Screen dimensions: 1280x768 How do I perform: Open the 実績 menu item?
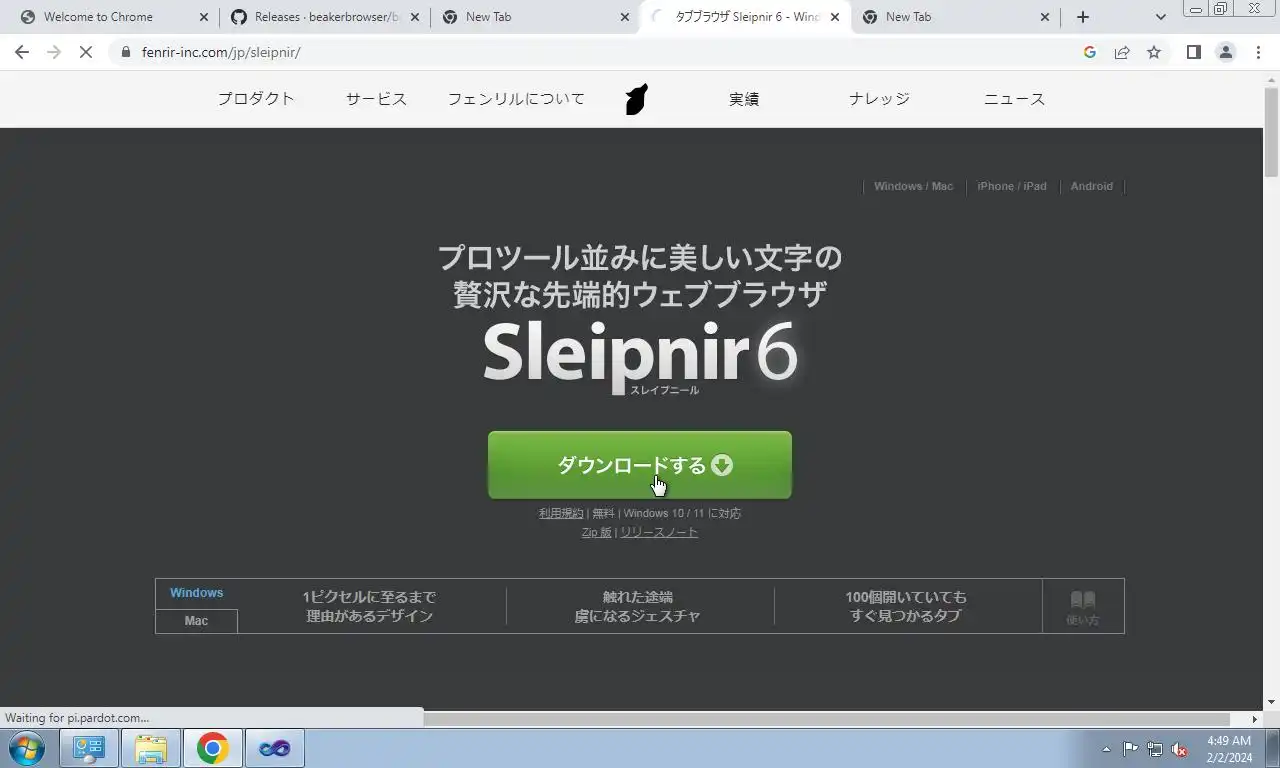tap(744, 99)
